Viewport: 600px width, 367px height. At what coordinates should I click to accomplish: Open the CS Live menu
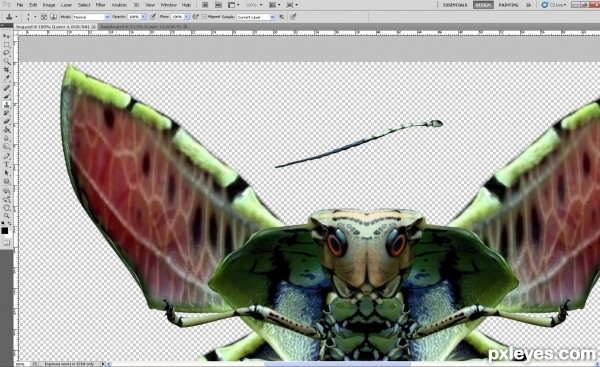coord(554,5)
